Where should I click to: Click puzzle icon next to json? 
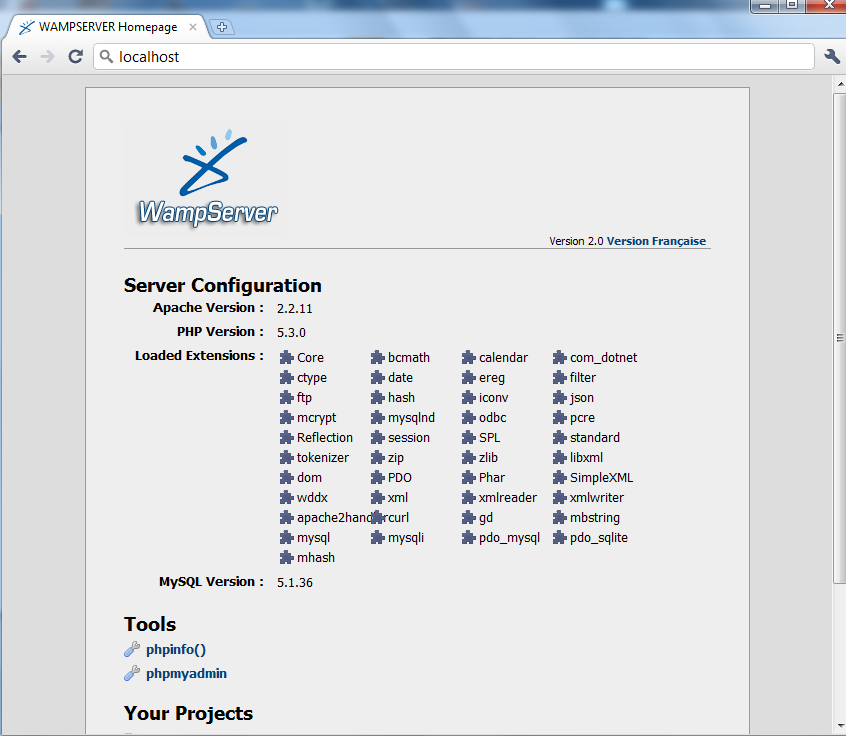coord(560,398)
